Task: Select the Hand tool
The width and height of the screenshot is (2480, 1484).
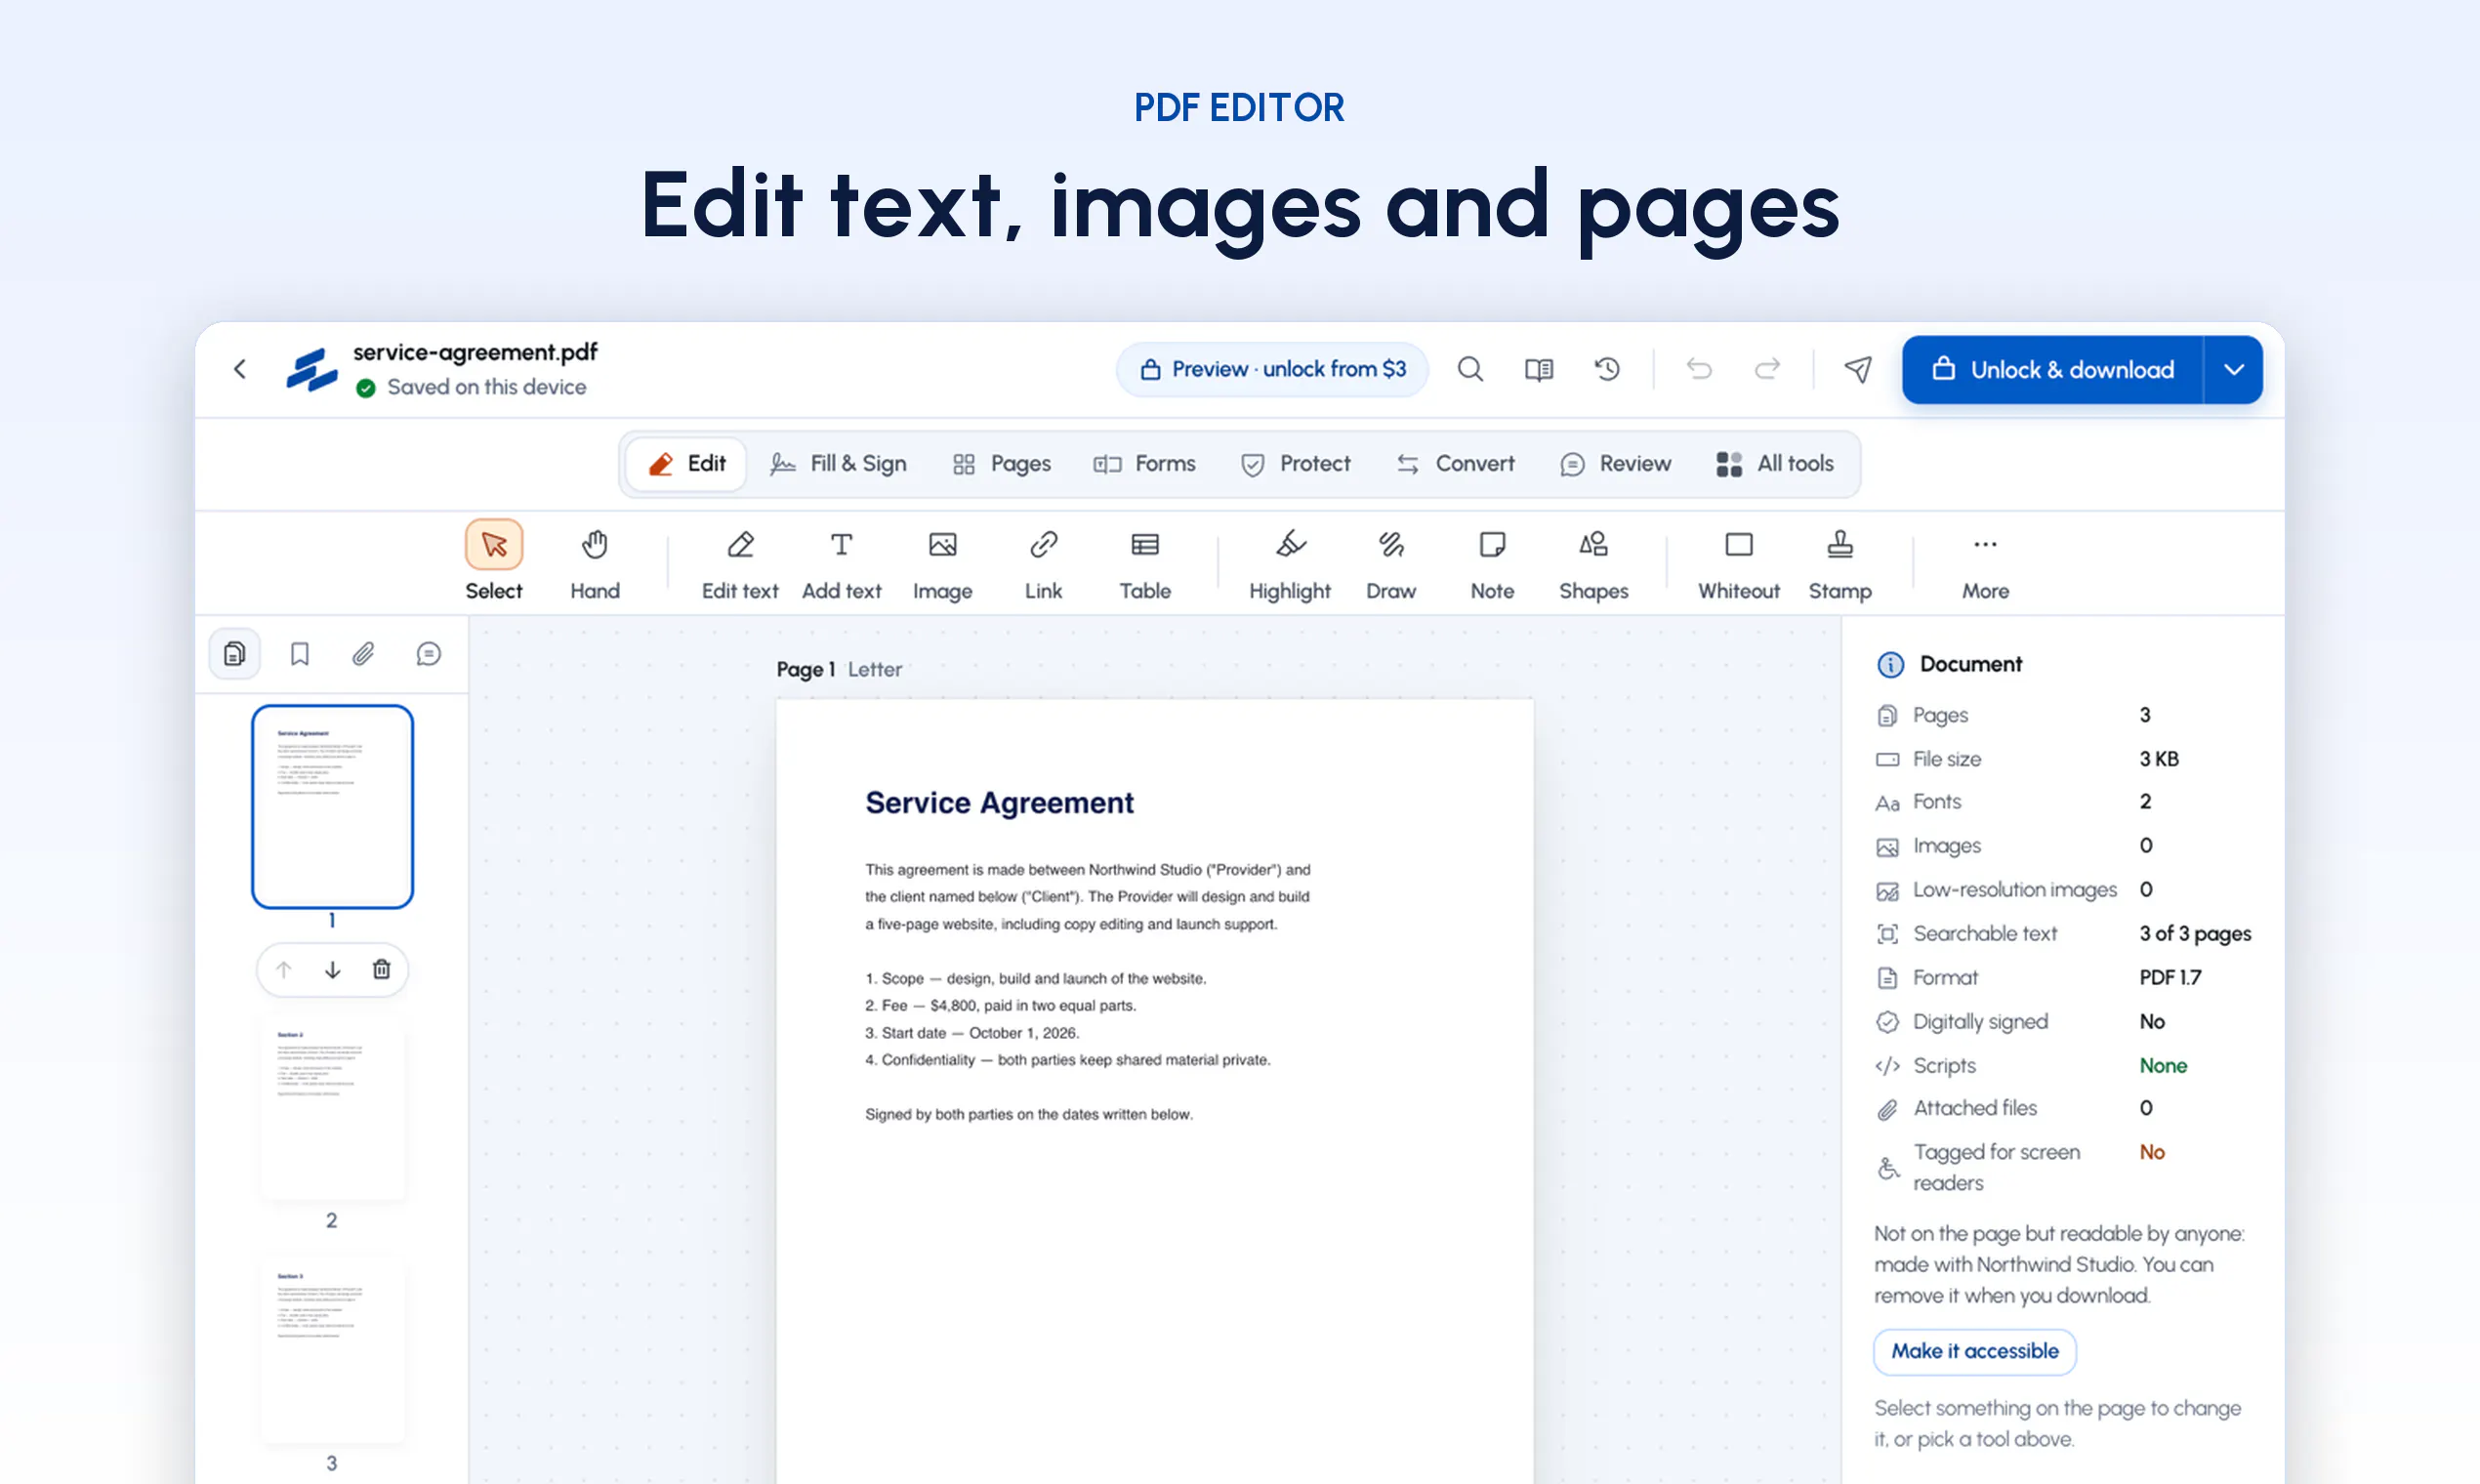Action: click(595, 563)
